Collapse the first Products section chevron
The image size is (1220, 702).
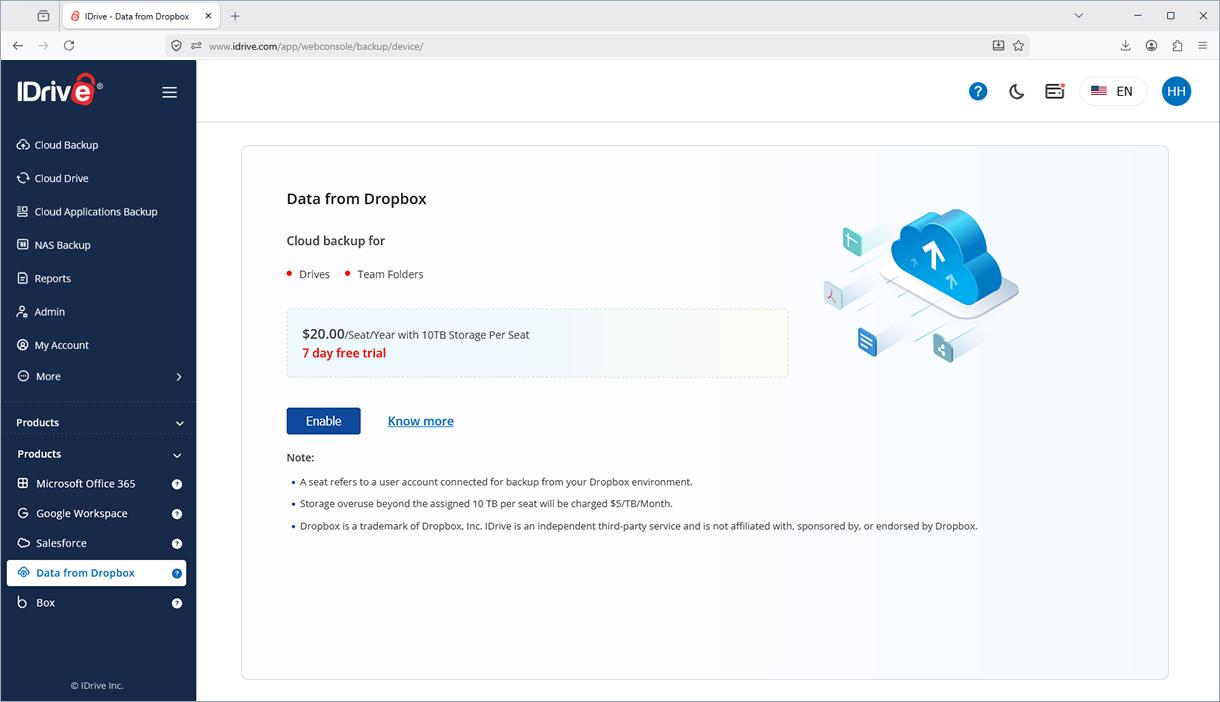click(179, 423)
